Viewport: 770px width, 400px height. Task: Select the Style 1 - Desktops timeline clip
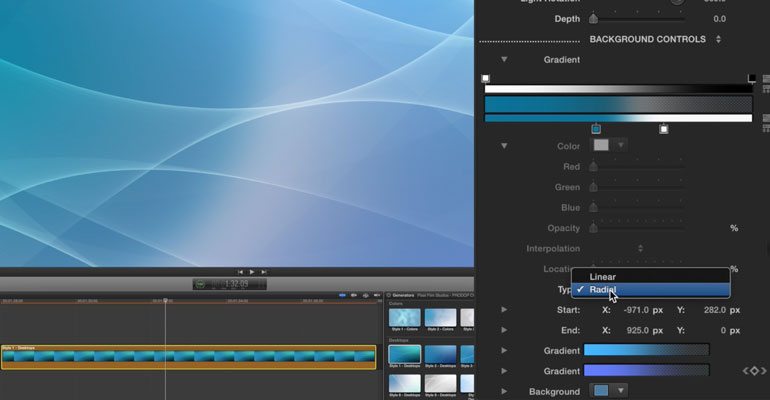(189, 357)
